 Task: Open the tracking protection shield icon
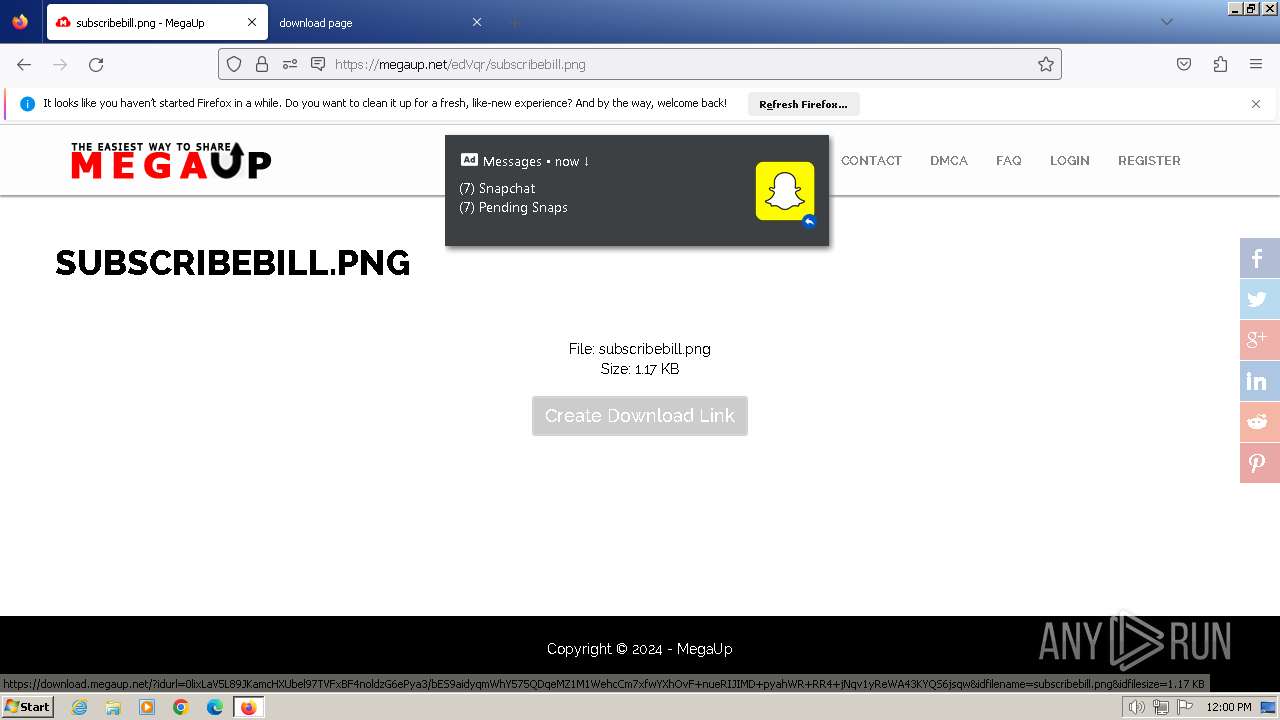pyautogui.click(x=234, y=64)
